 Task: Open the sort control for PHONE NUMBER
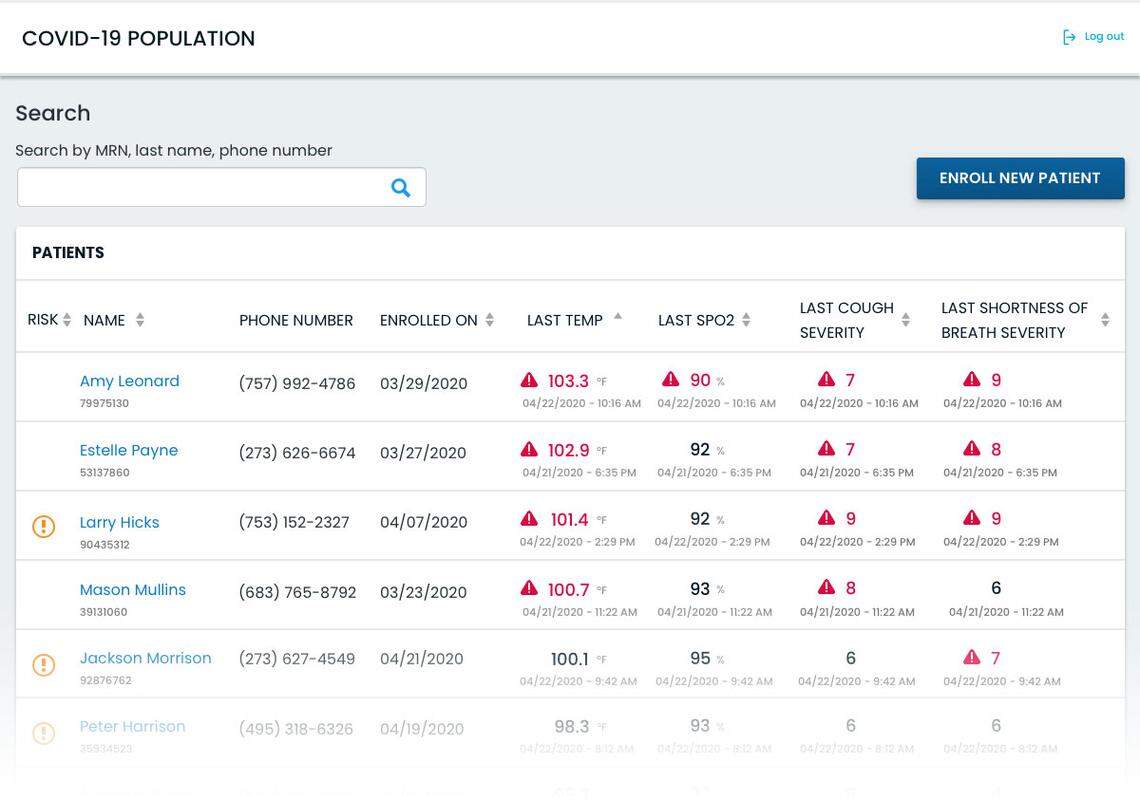tap(296, 318)
